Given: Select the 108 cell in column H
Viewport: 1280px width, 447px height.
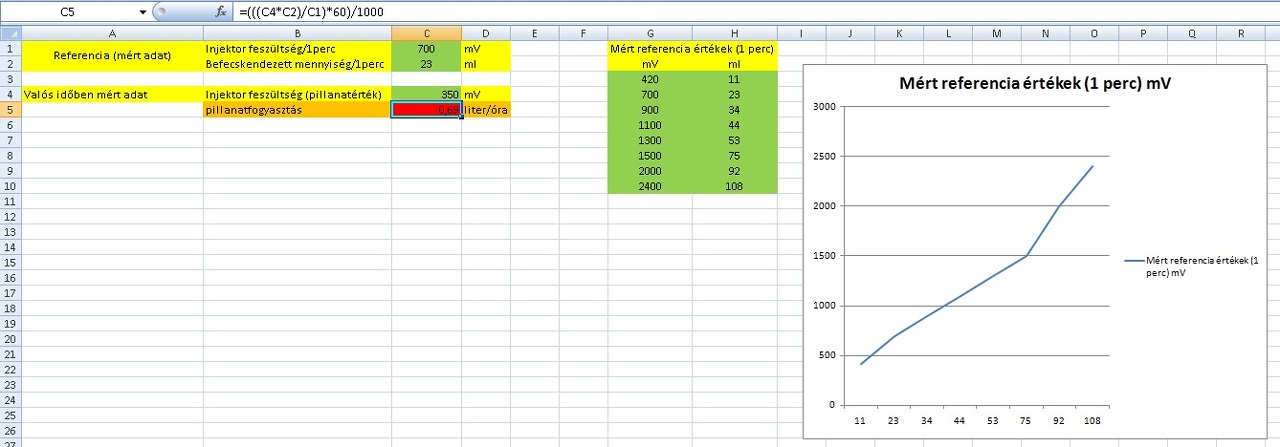Looking at the screenshot, I should point(734,186).
